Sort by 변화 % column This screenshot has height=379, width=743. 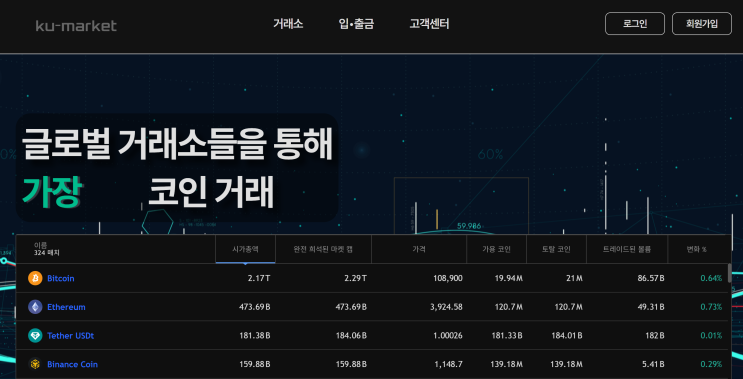pos(697,249)
